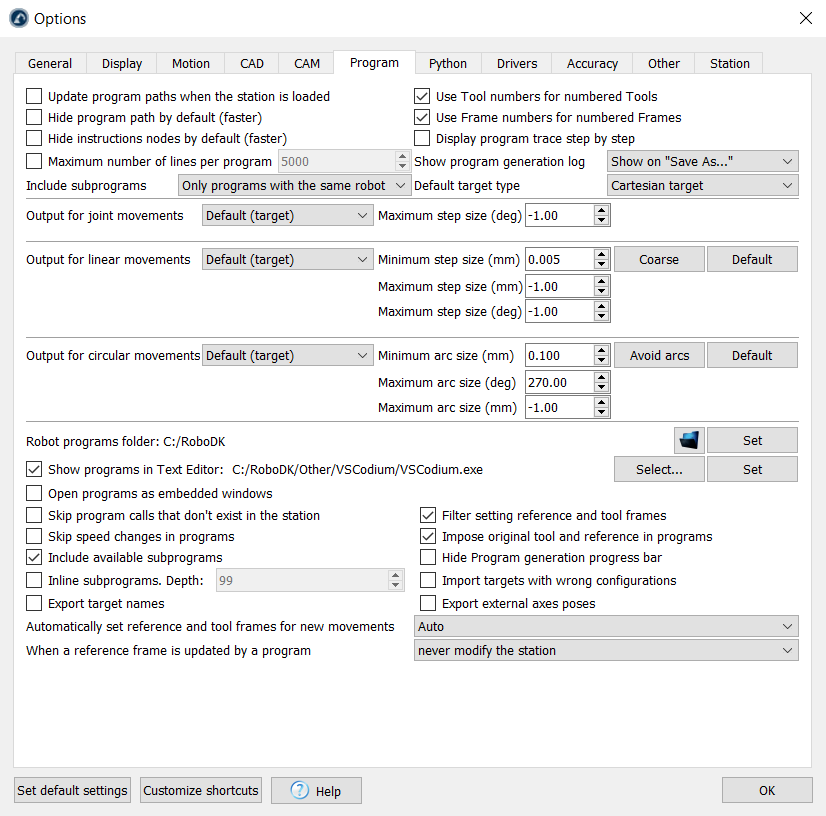Switch to the Python tab
The width and height of the screenshot is (826, 816).
(x=447, y=63)
